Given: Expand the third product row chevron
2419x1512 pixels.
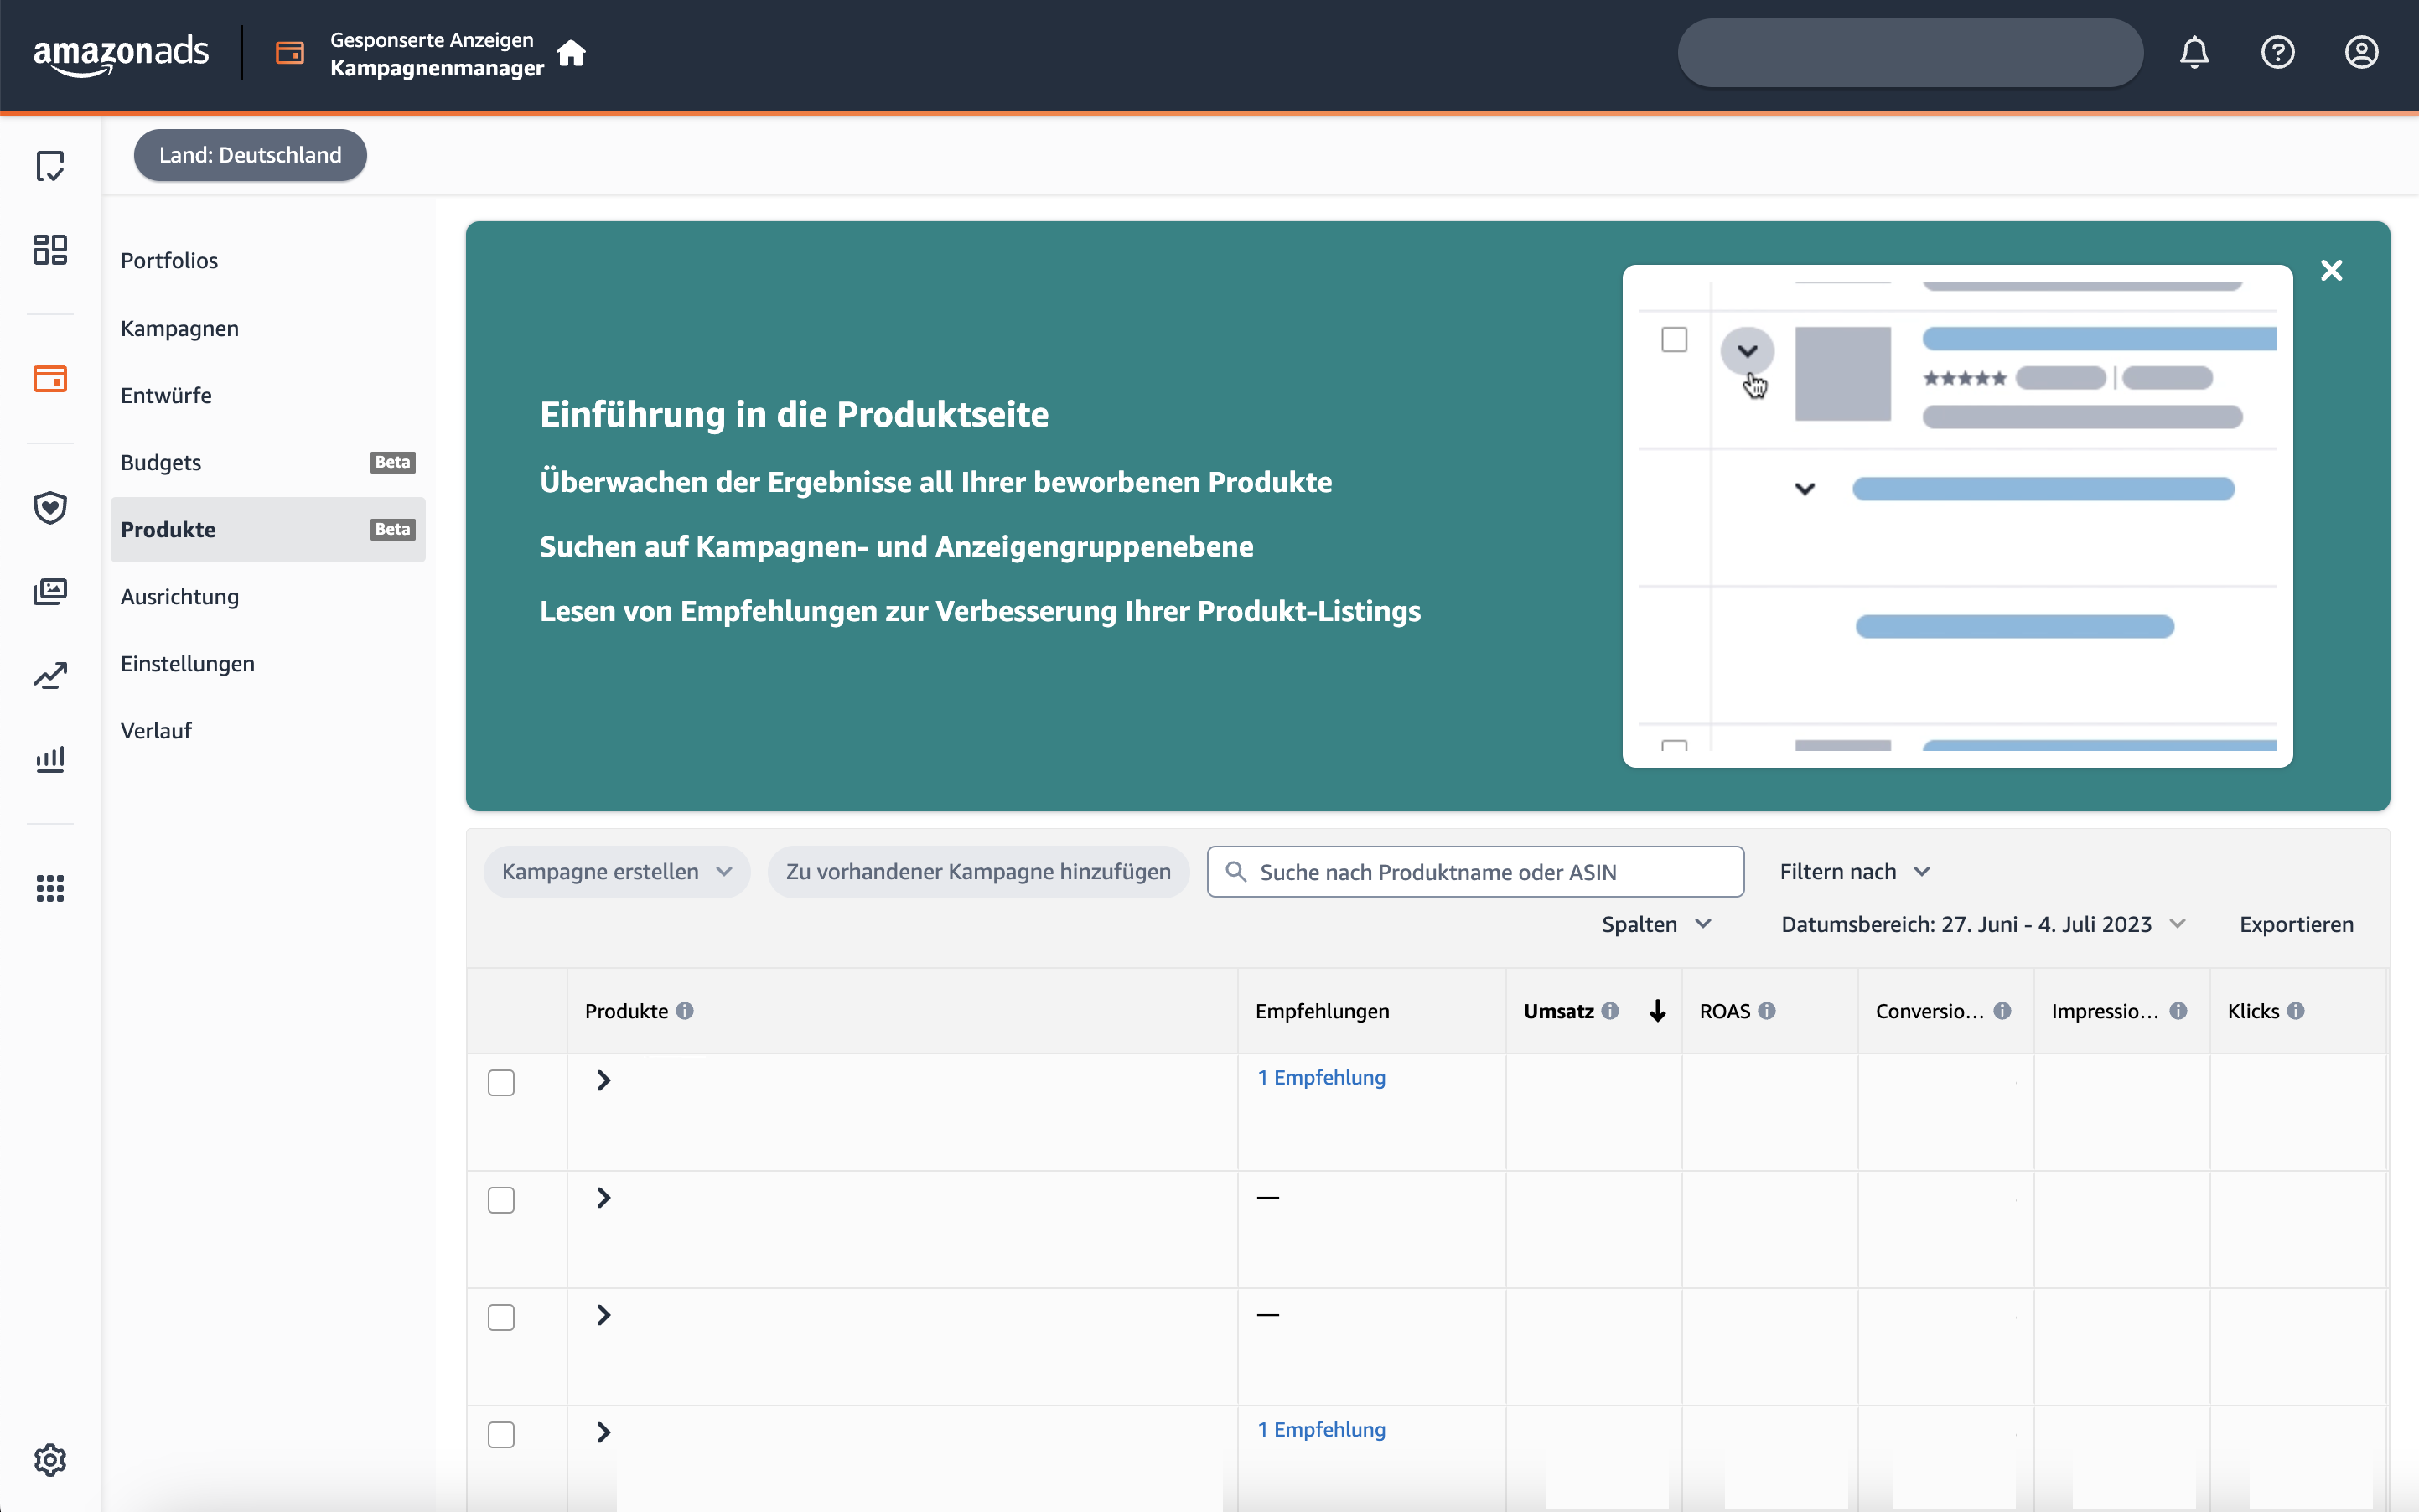Looking at the screenshot, I should click(x=603, y=1314).
